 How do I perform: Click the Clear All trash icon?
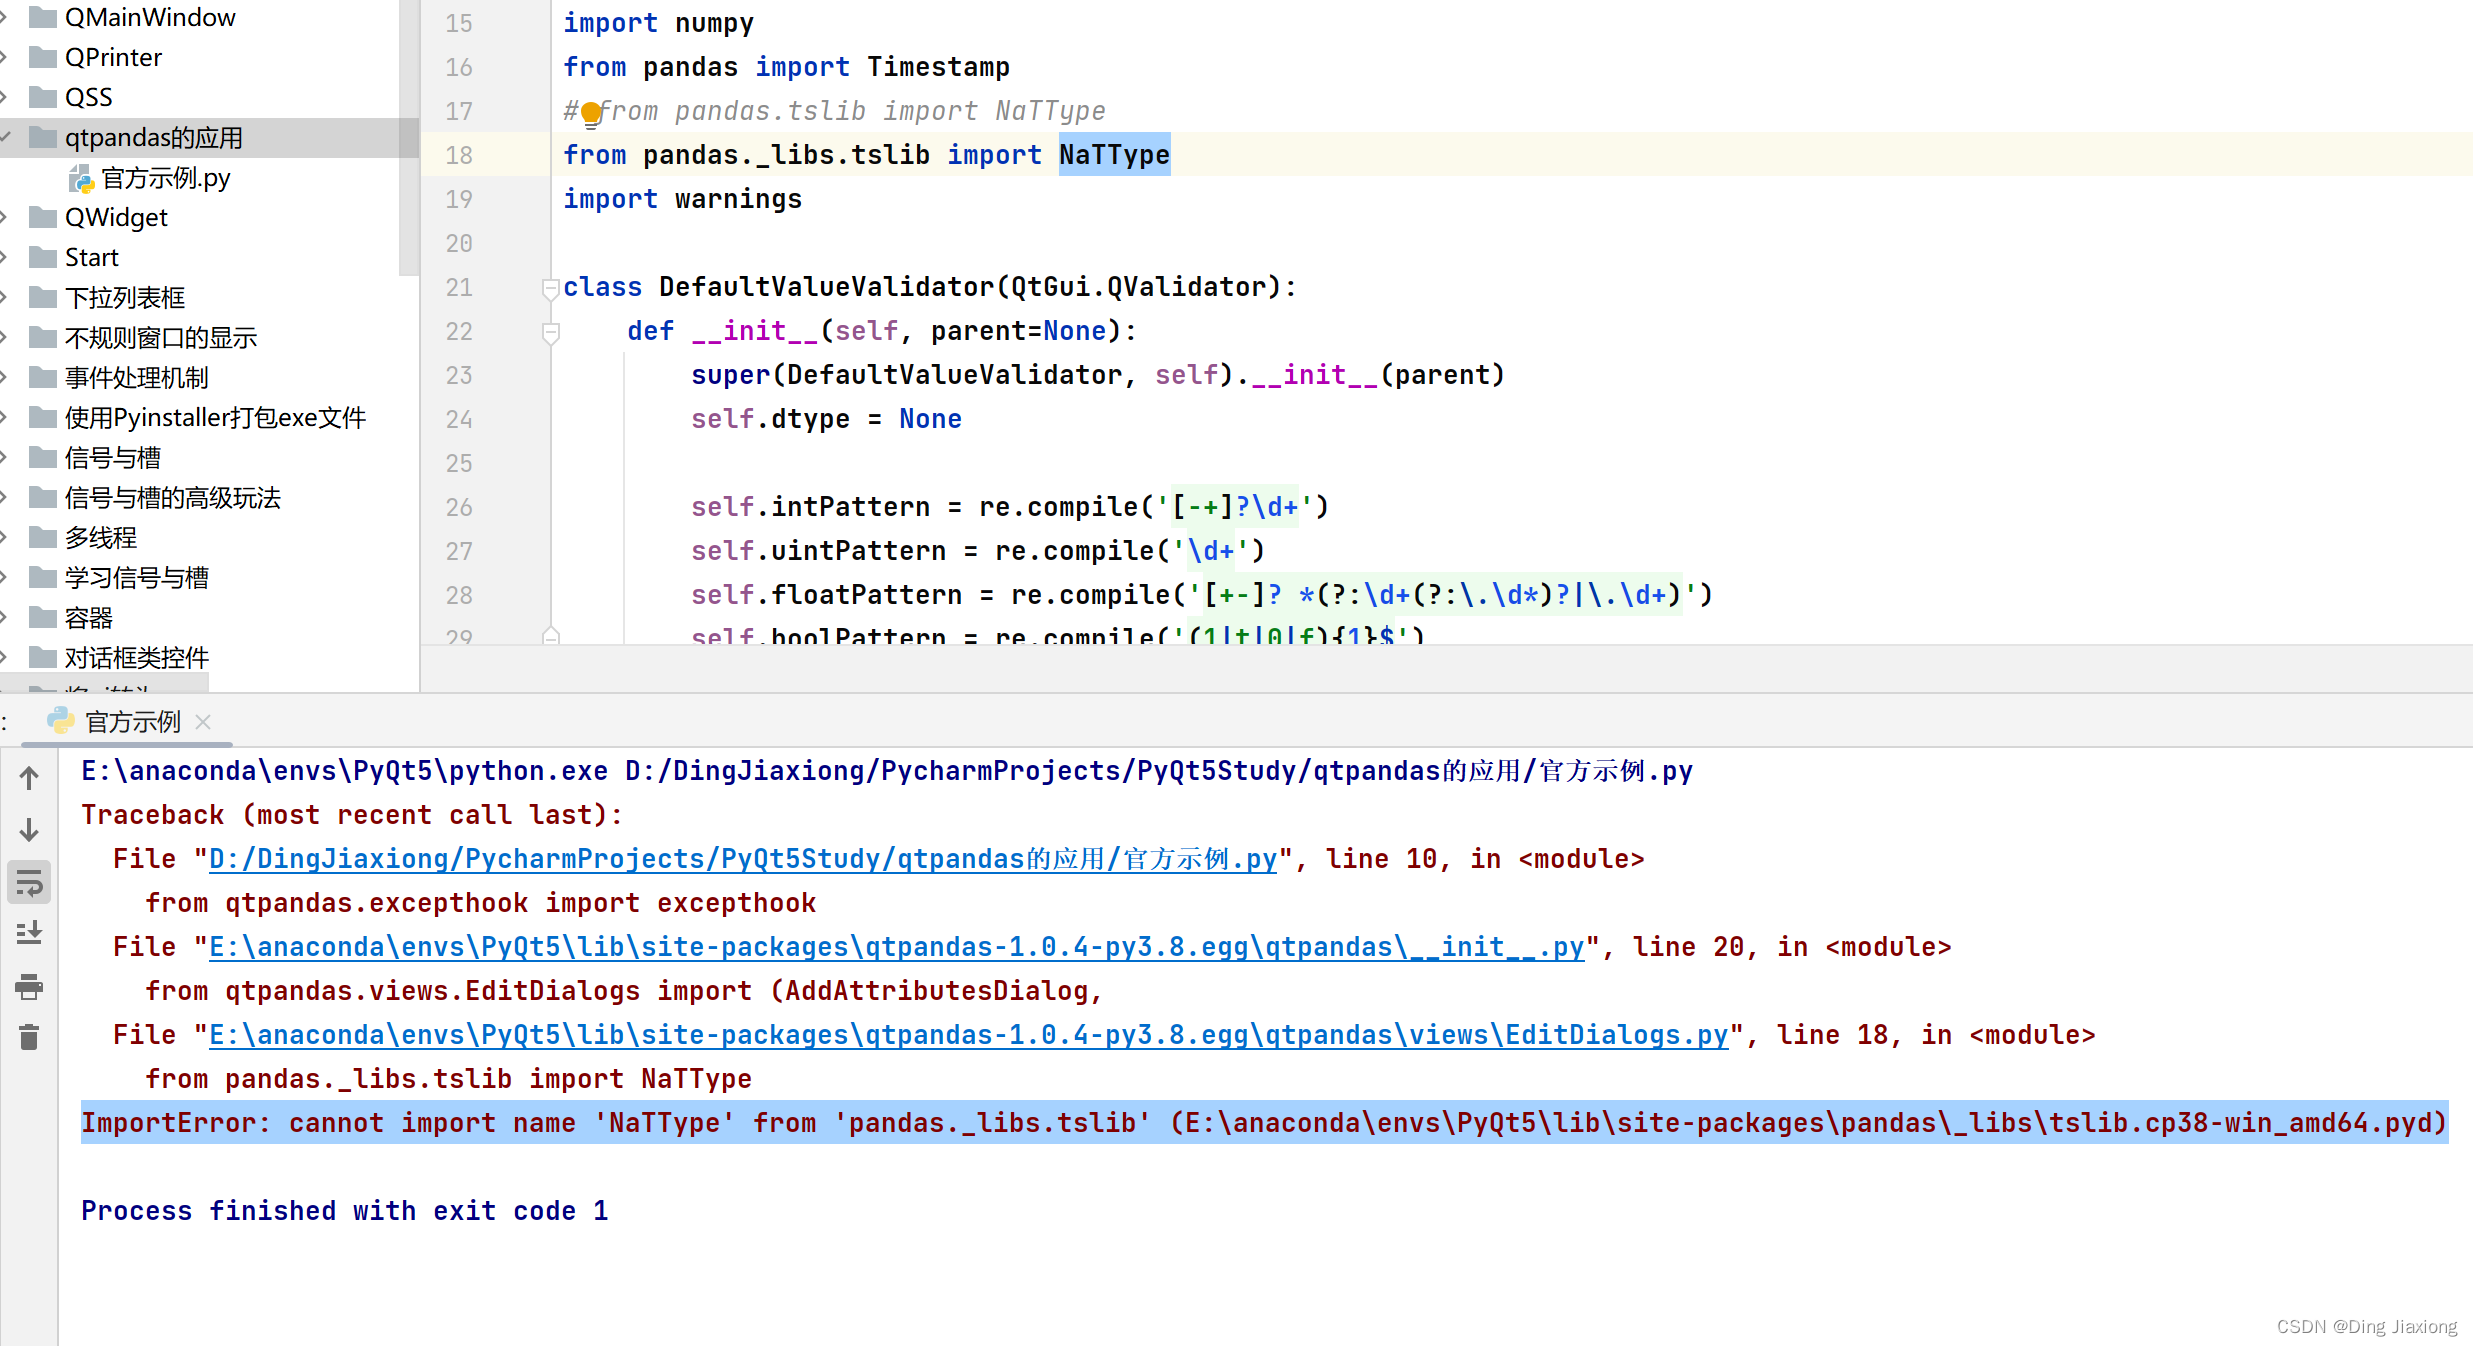29,1037
